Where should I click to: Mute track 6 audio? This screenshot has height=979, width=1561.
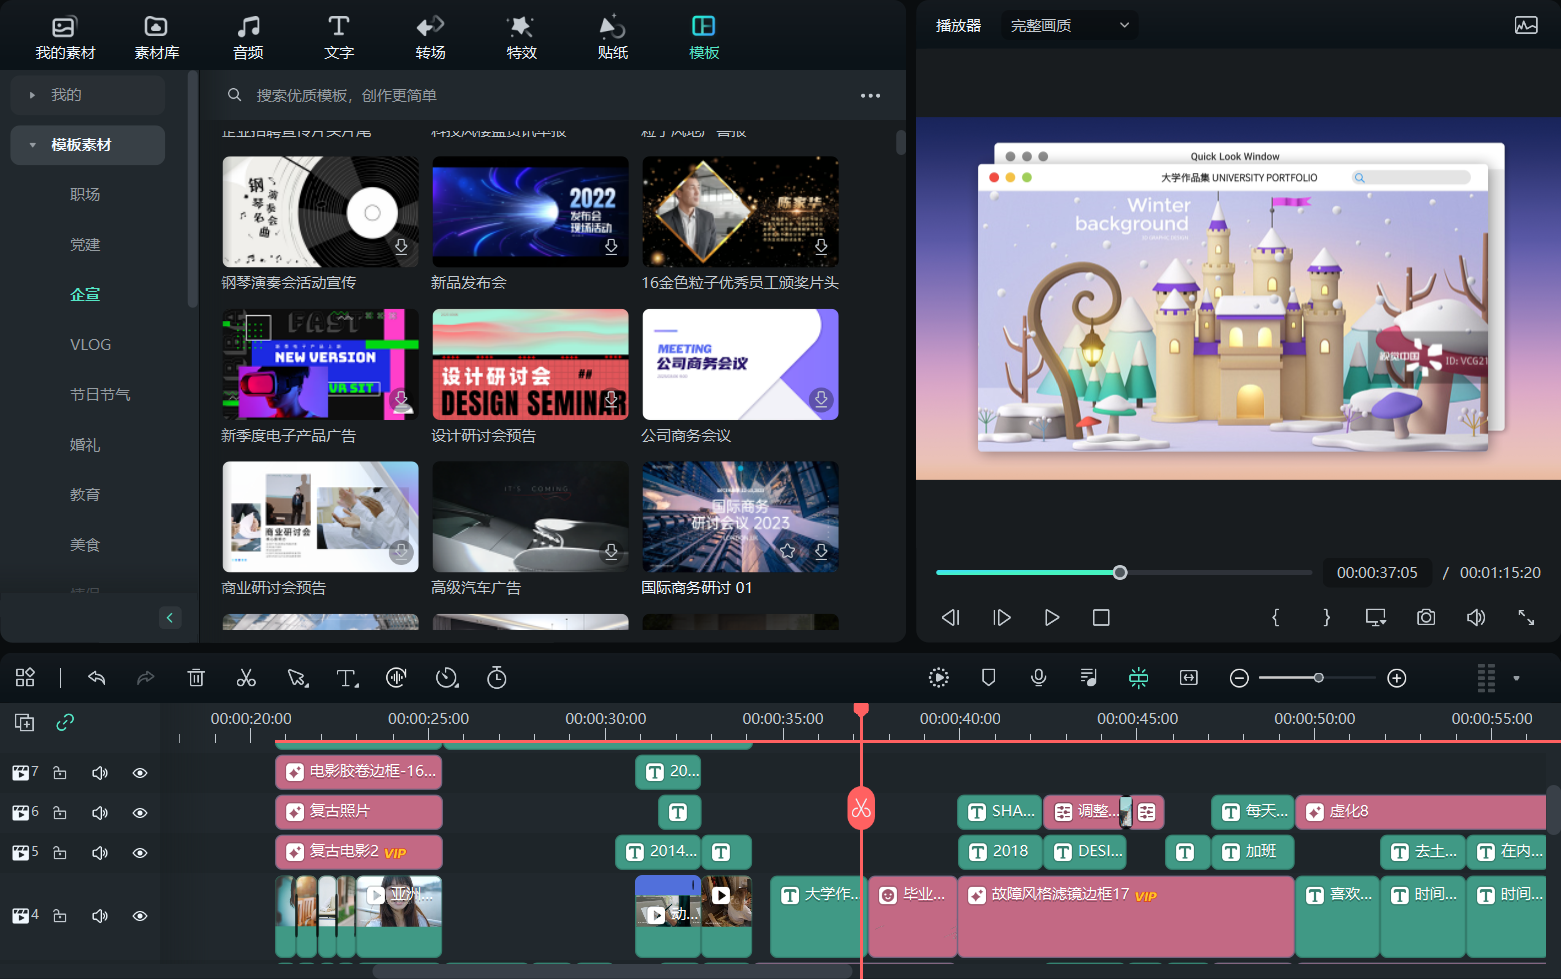(100, 813)
